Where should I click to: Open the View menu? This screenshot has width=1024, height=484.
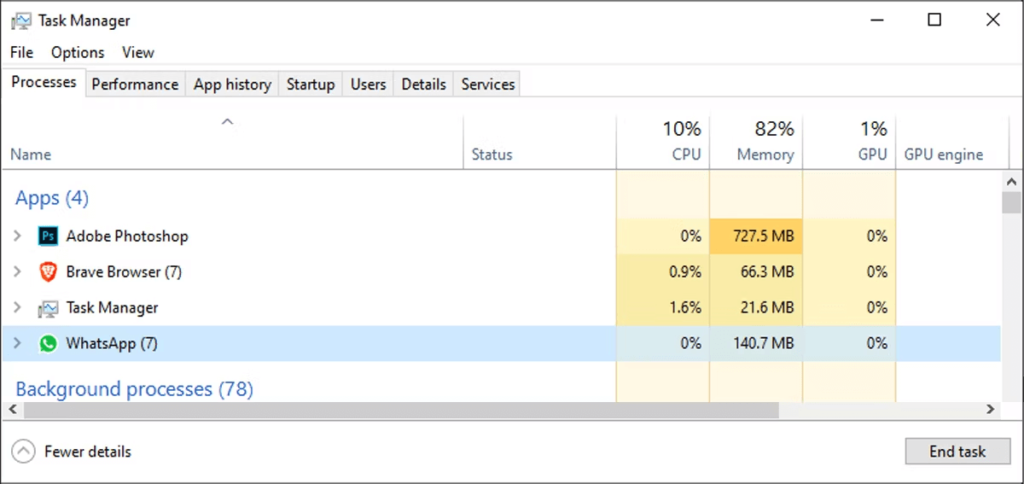(138, 52)
